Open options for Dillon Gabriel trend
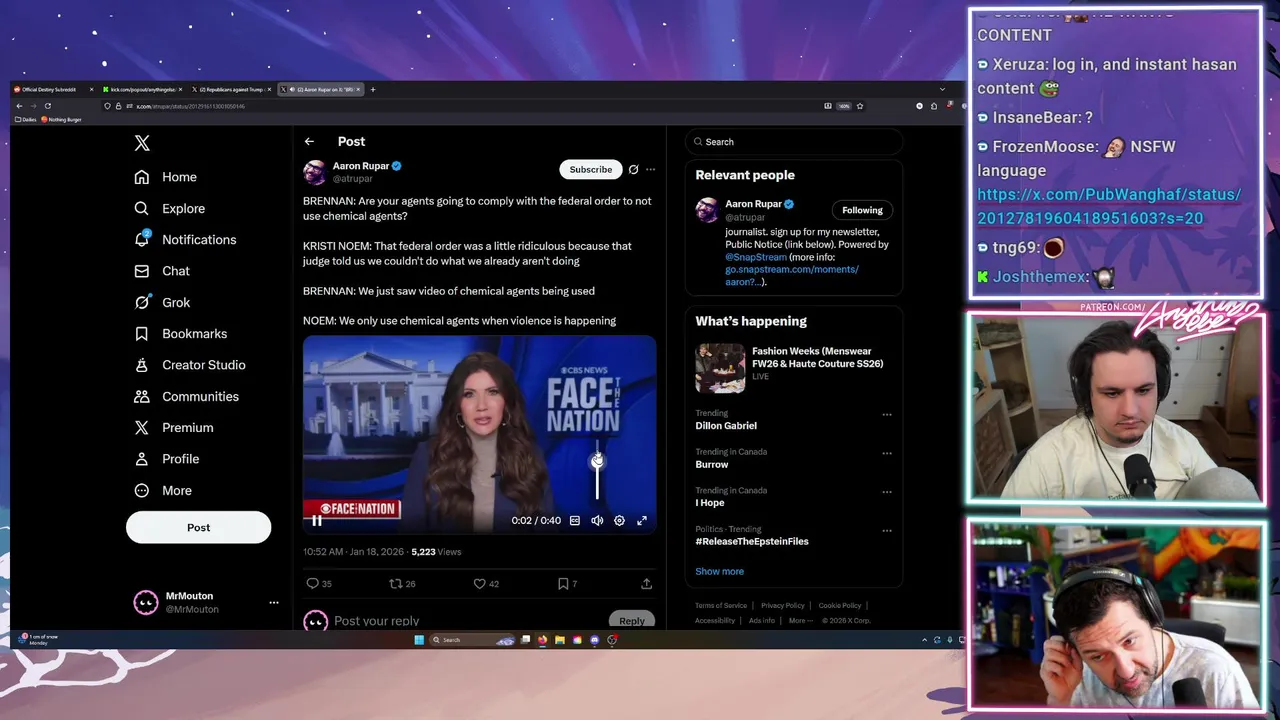Image resolution: width=1280 pixels, height=720 pixels. click(x=886, y=414)
